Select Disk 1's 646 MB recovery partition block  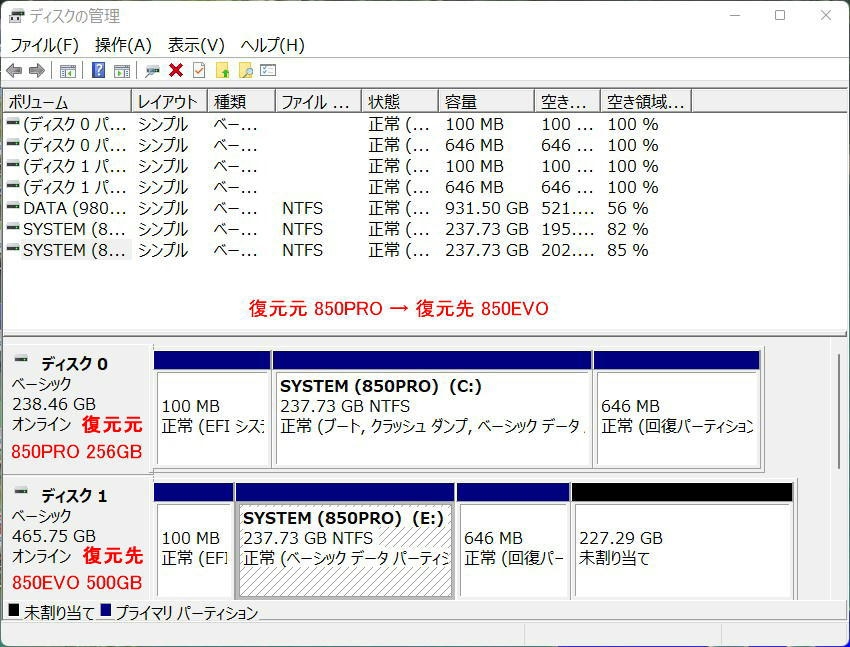tap(513, 541)
